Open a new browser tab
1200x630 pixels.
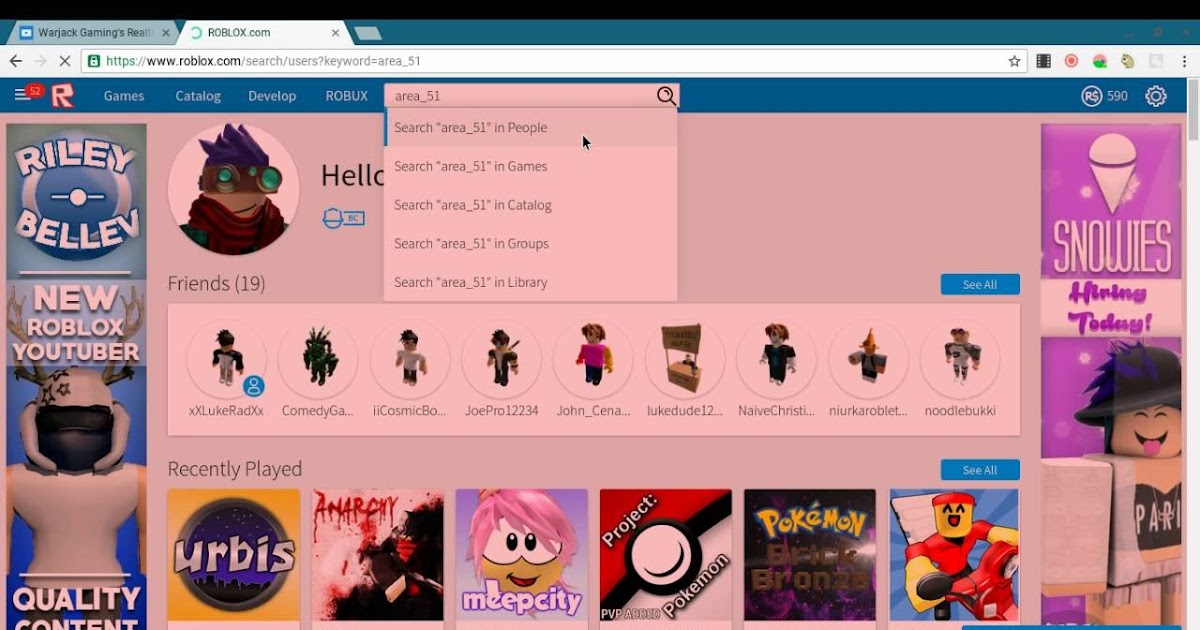coord(368,33)
